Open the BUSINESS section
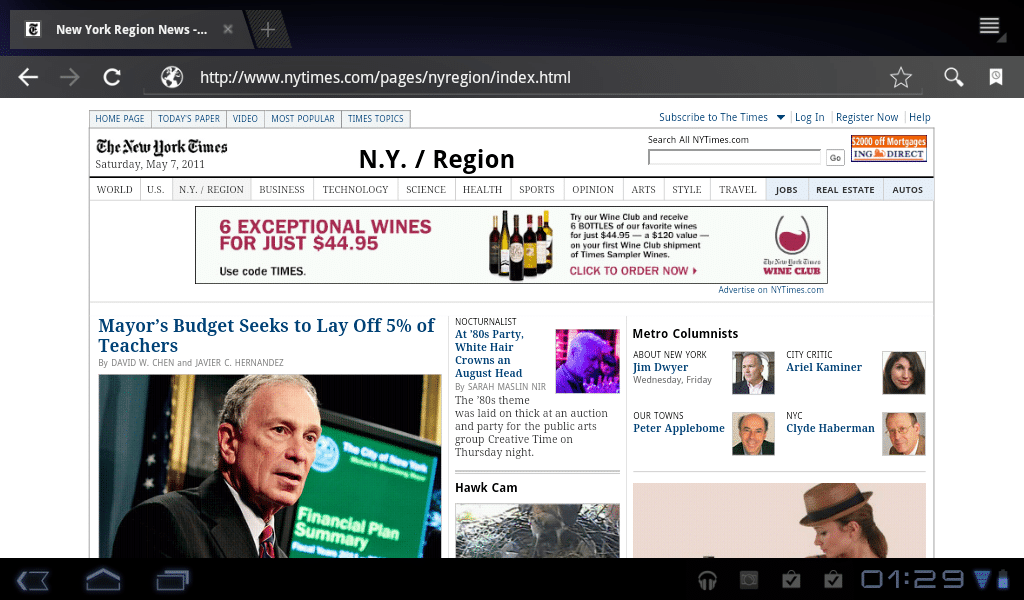This screenshot has width=1024, height=600. click(281, 189)
